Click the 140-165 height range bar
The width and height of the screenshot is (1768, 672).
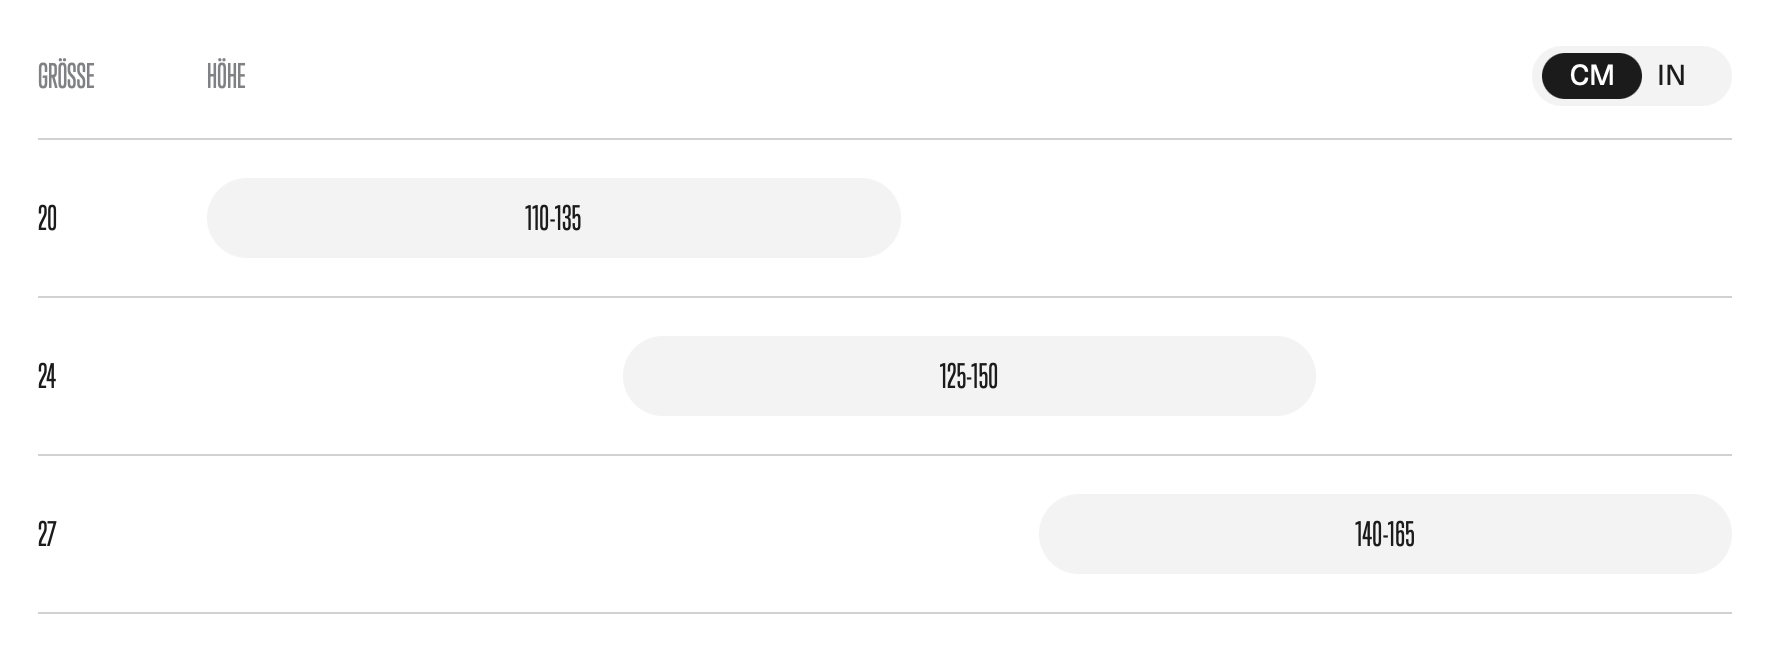[1384, 534]
